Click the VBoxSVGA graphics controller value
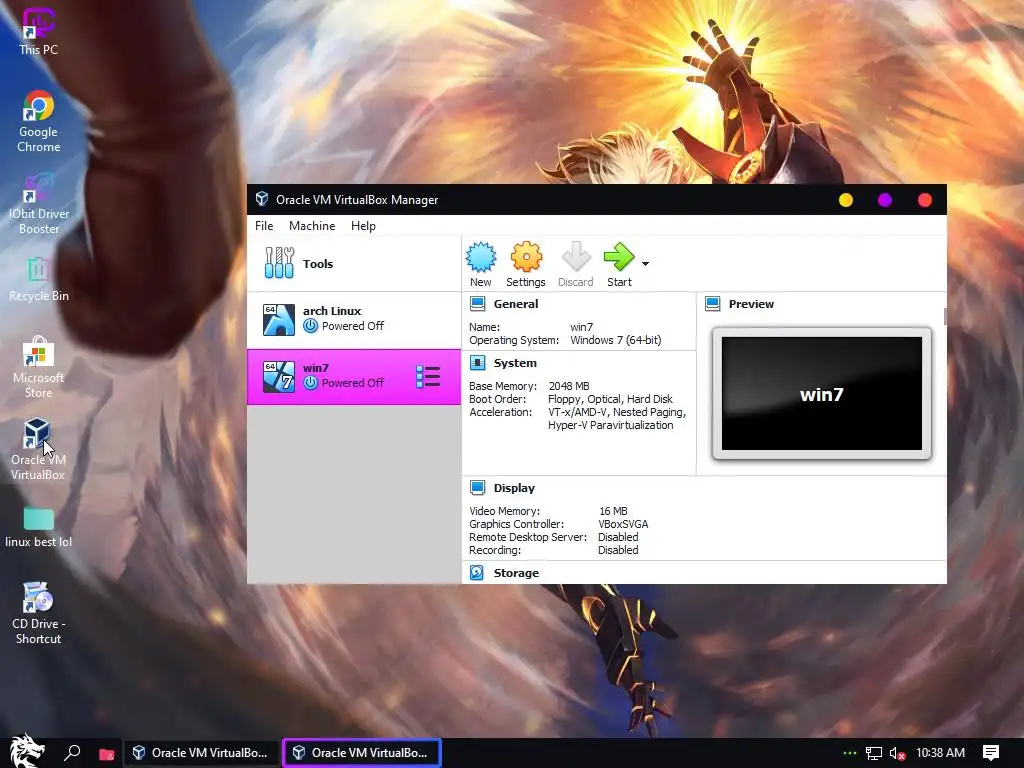Viewport: 1024px width, 768px height. [623, 524]
